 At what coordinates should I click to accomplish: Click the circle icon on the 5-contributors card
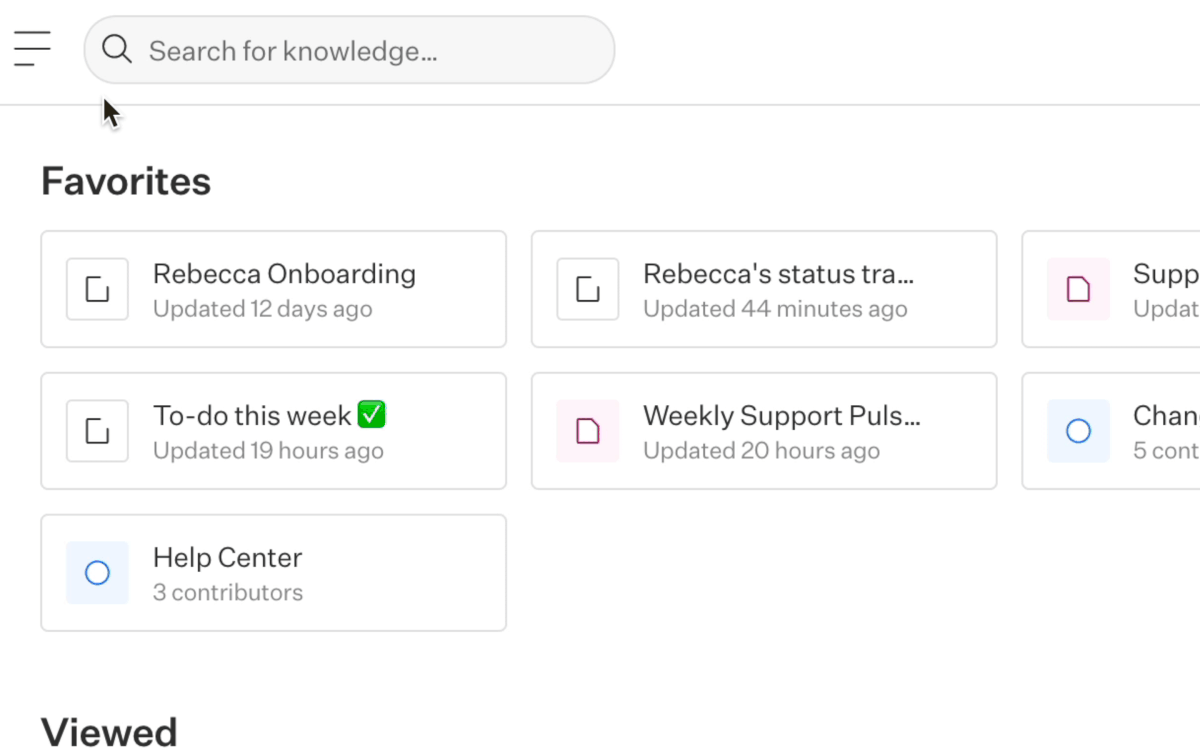coord(1077,431)
